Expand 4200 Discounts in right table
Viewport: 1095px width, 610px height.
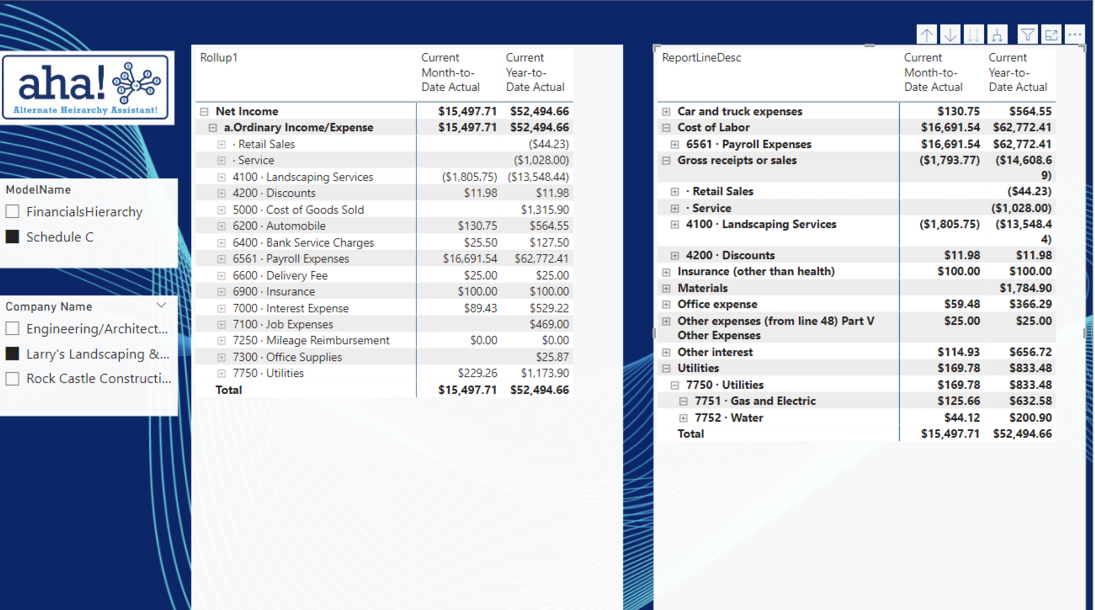click(x=675, y=256)
